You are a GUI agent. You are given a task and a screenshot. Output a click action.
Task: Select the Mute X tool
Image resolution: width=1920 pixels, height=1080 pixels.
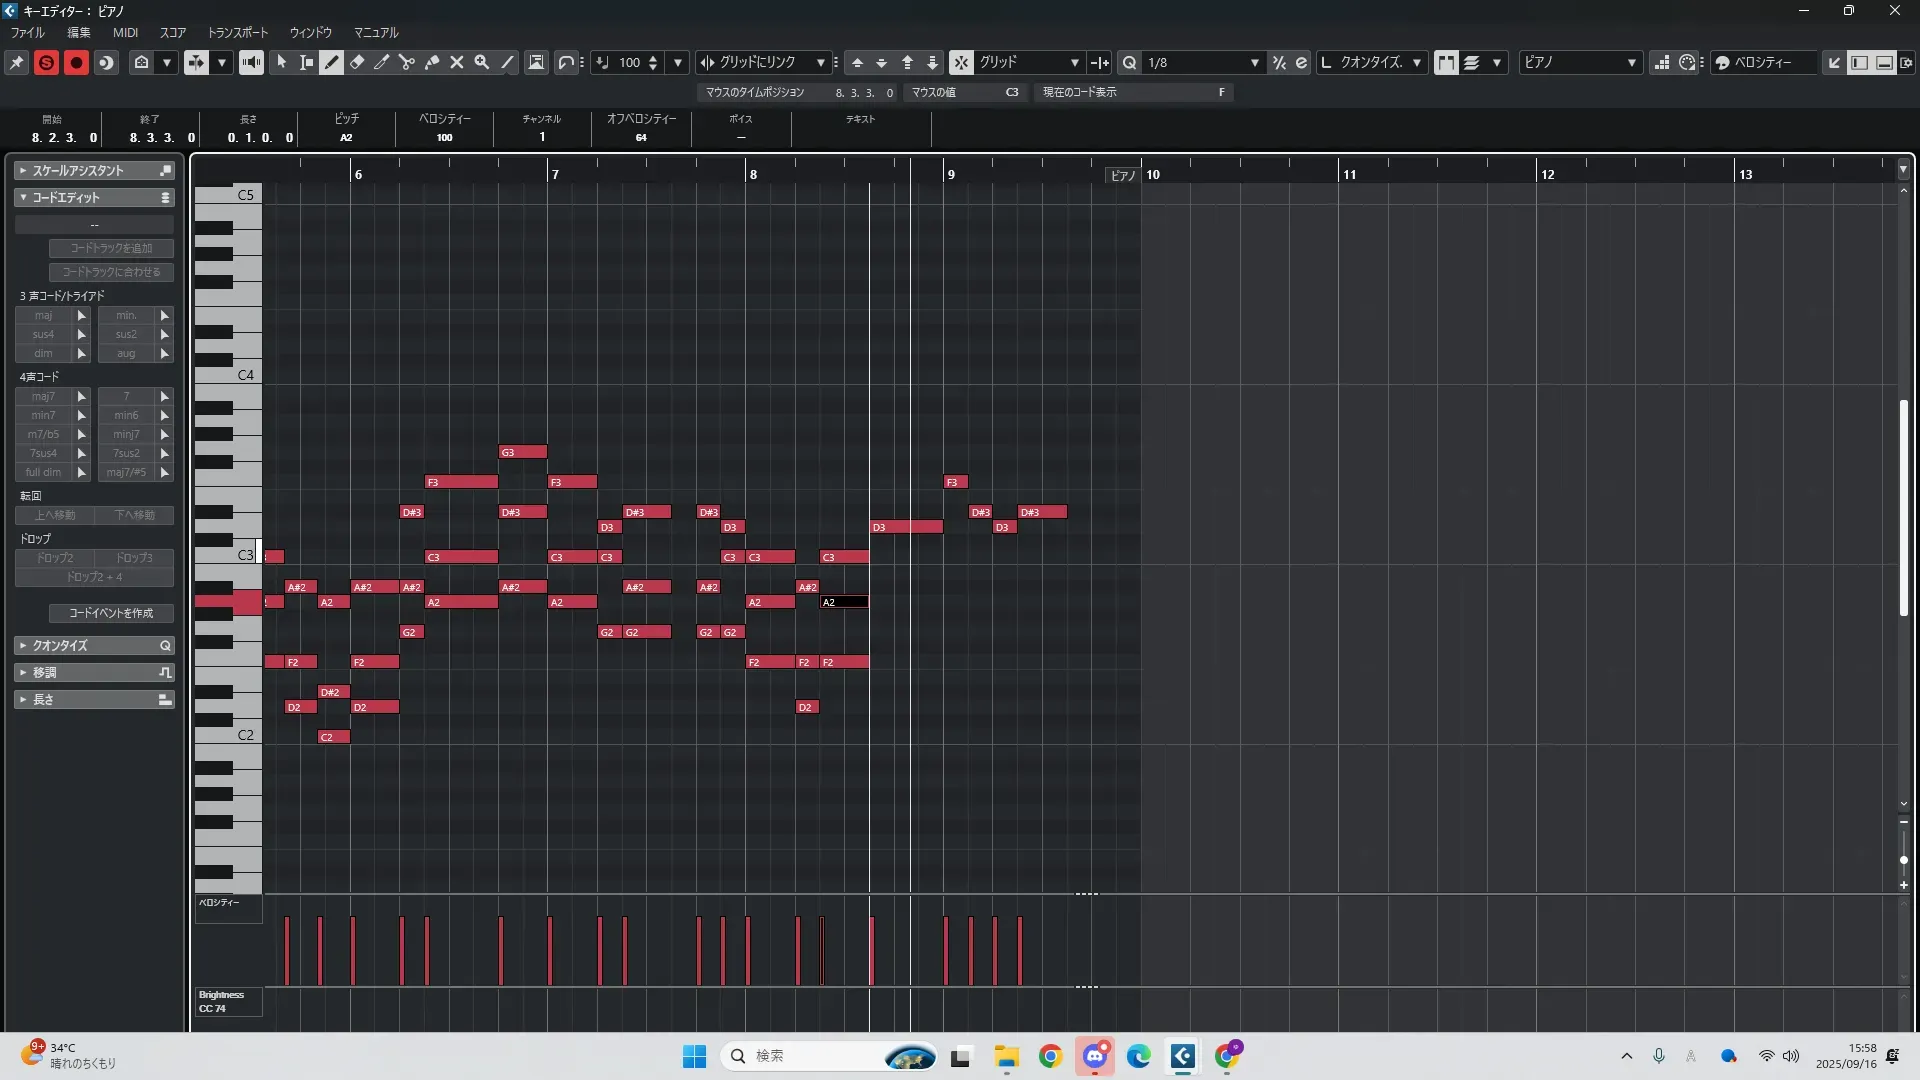(457, 62)
